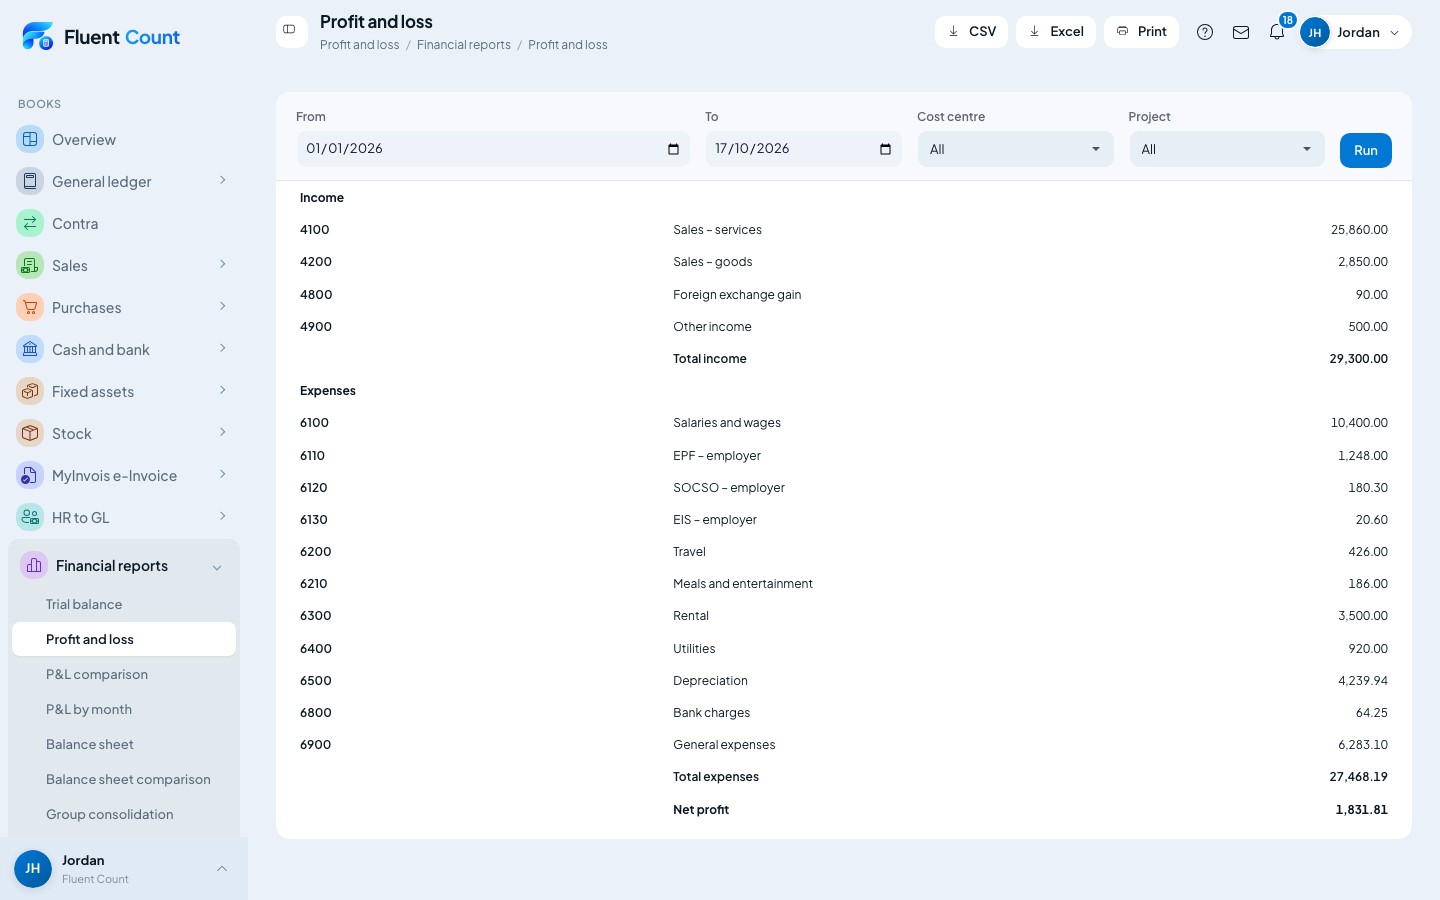This screenshot has width=1440, height=900.
Task: Export the report to Excel
Action: (1056, 31)
